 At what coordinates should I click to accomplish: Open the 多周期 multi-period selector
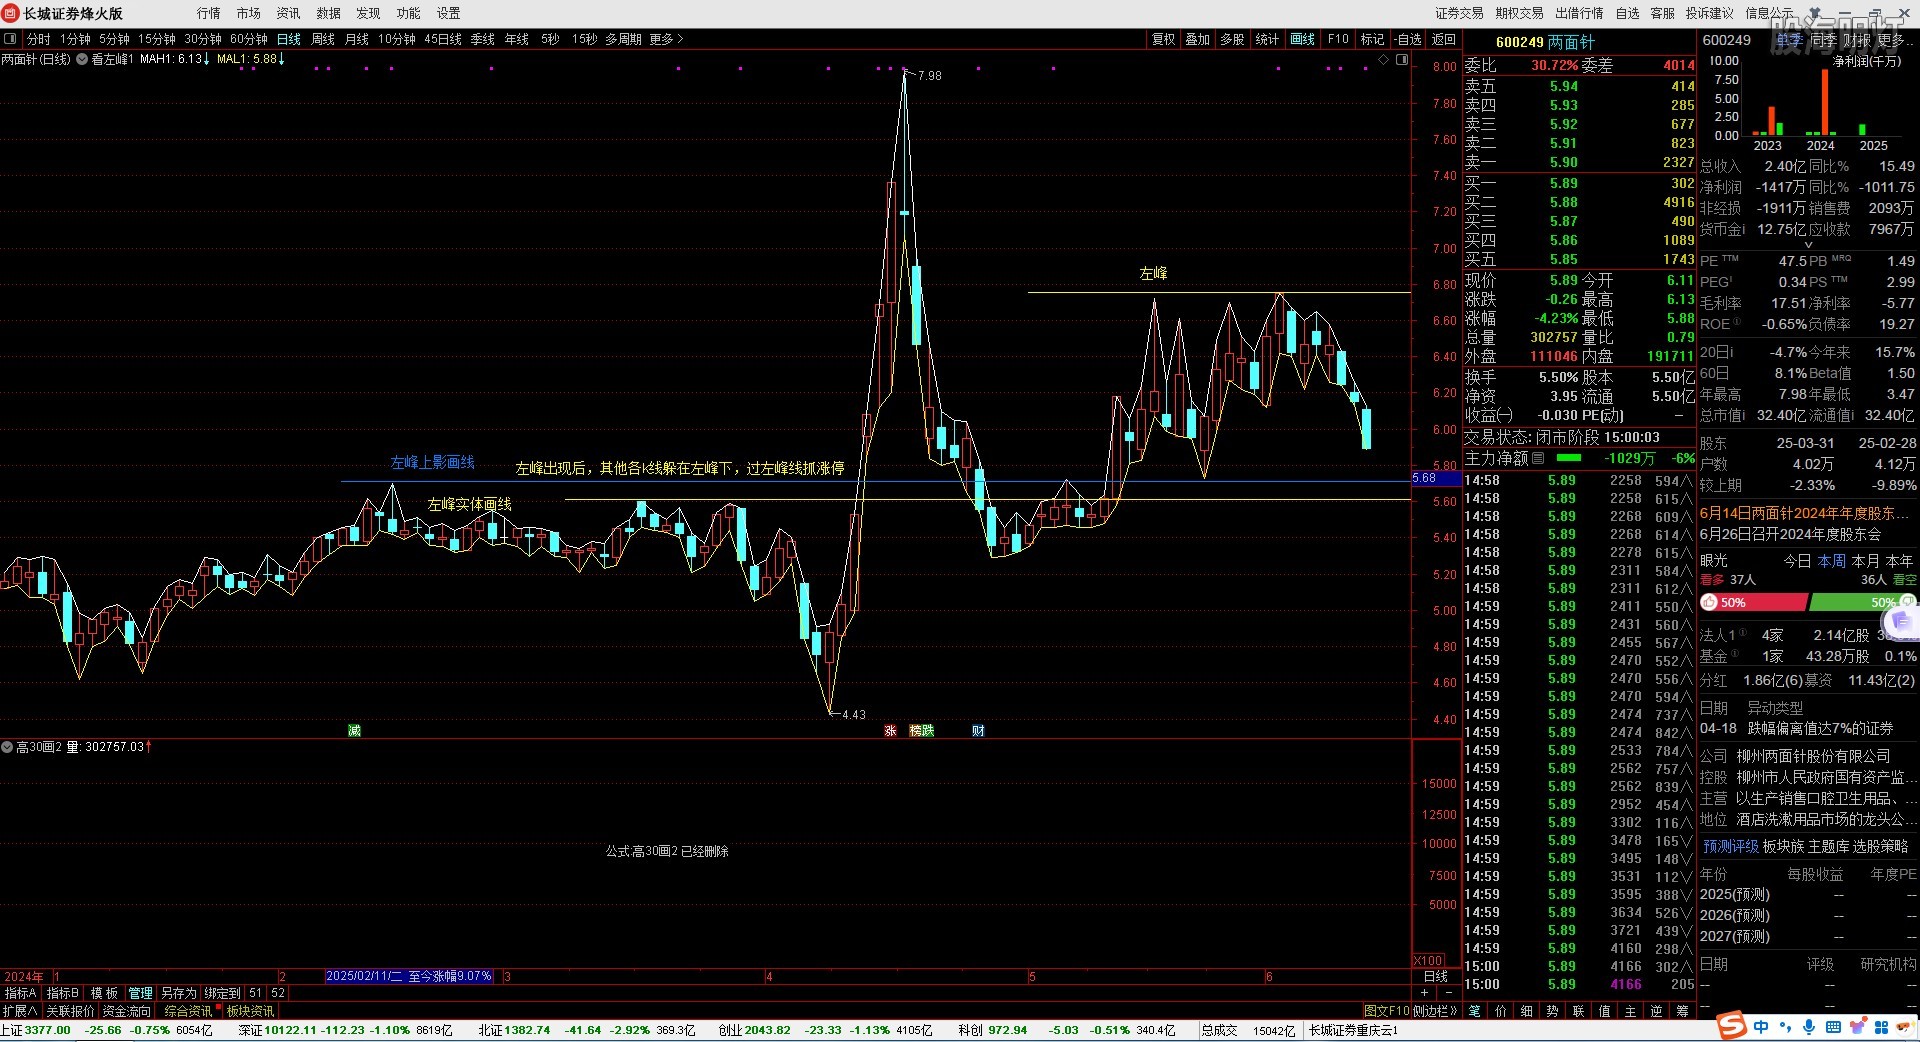(622, 39)
